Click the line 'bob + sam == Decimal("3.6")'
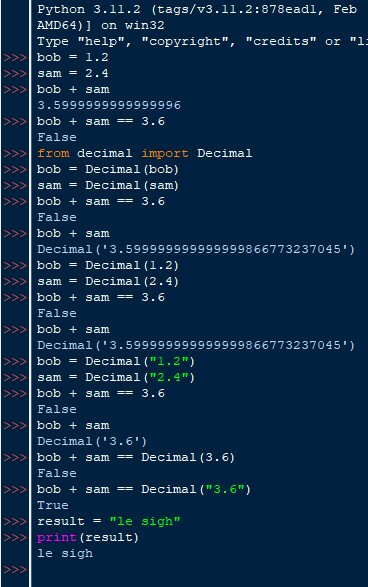 tap(144, 489)
